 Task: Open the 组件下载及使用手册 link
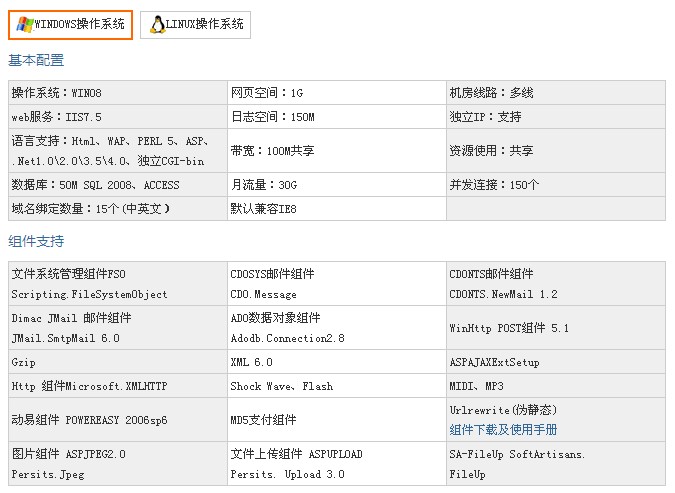coord(503,430)
